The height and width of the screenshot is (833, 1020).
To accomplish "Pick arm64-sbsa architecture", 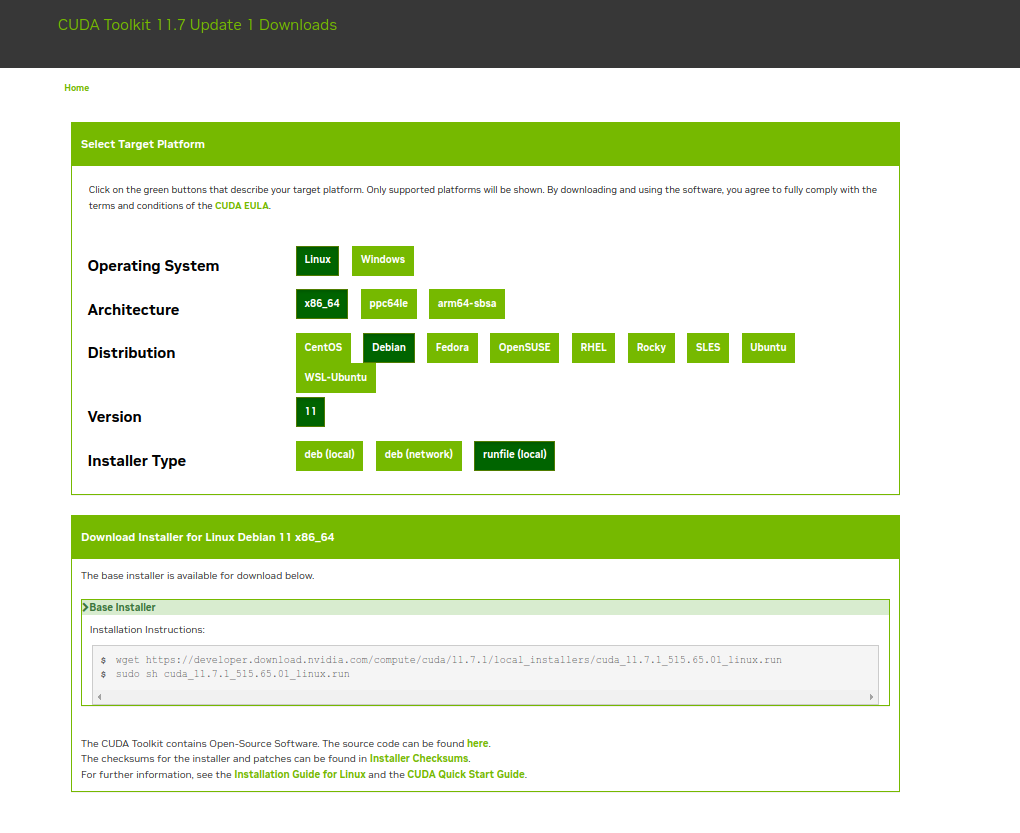I will click(467, 304).
